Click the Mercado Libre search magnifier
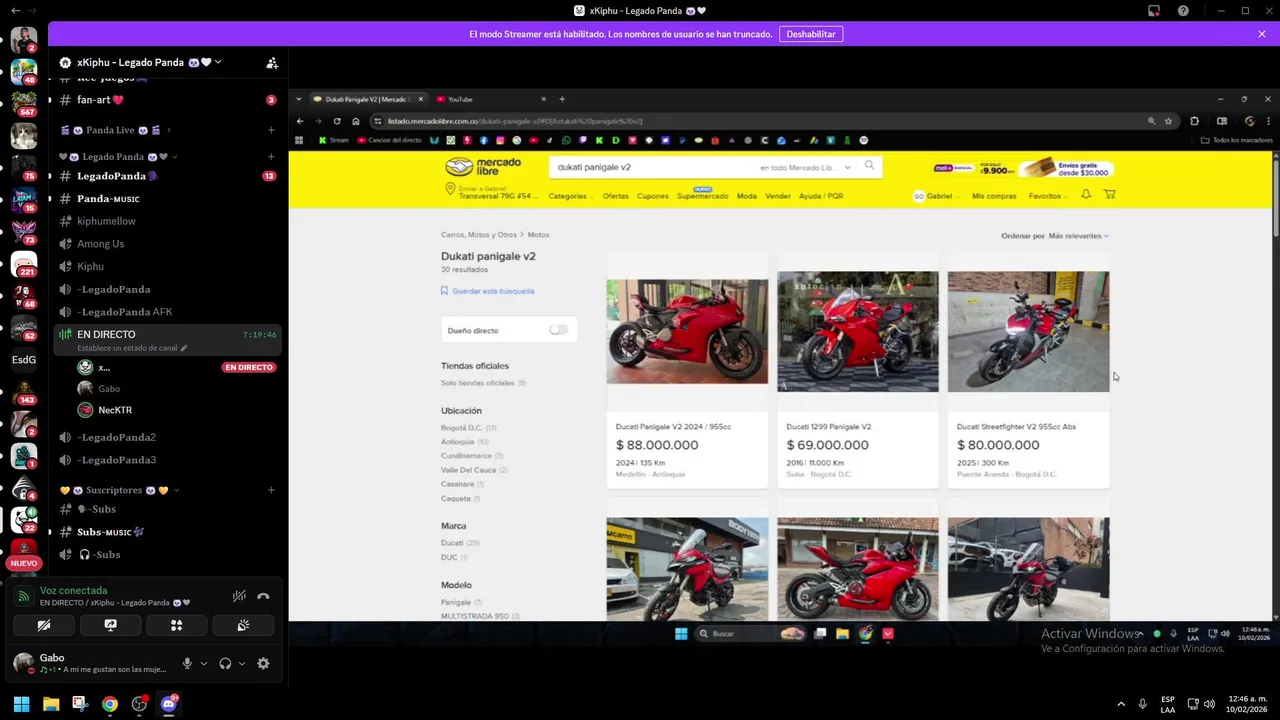Image resolution: width=1280 pixels, height=720 pixels. coord(869,166)
